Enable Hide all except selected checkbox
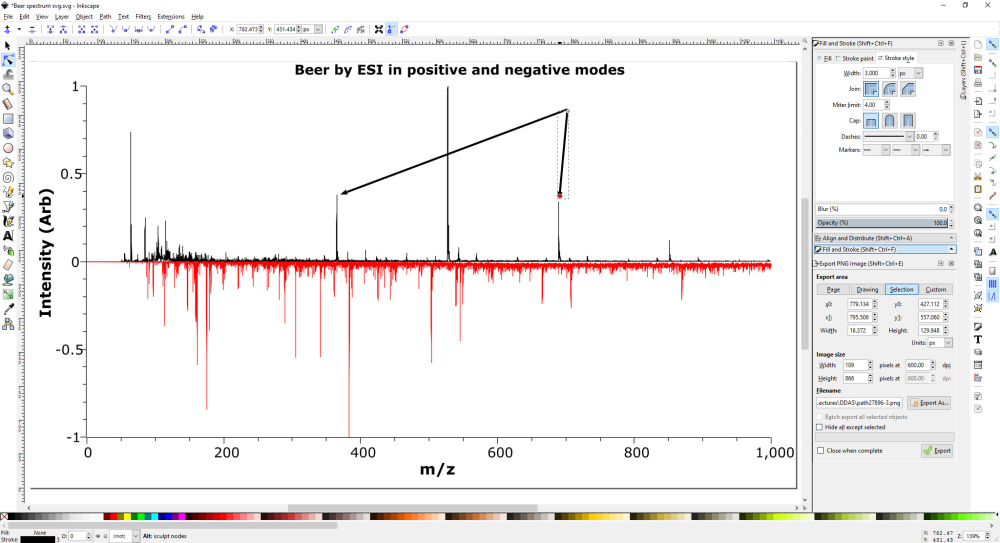This screenshot has height=543, width=1000. click(820, 427)
